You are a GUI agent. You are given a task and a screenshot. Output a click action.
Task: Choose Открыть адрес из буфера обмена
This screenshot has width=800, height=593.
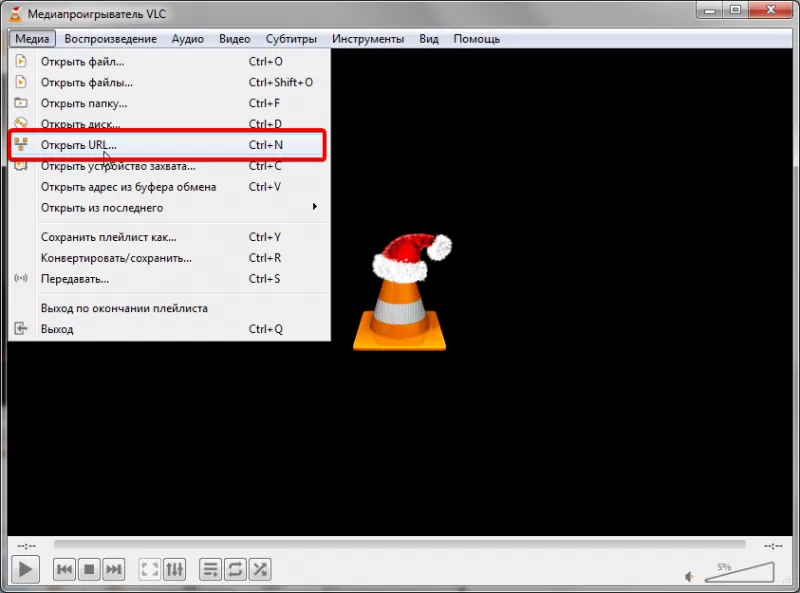[x=169, y=187]
